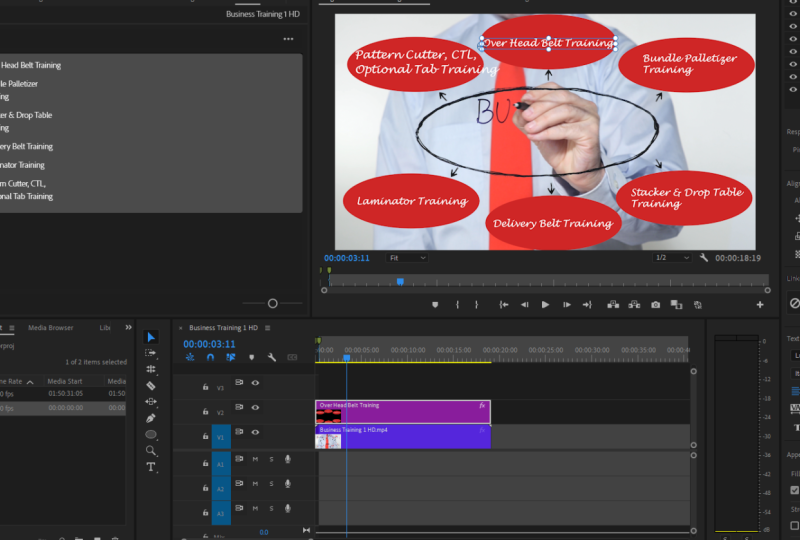
Task: Go to Out point in monitor
Action: (x=587, y=305)
